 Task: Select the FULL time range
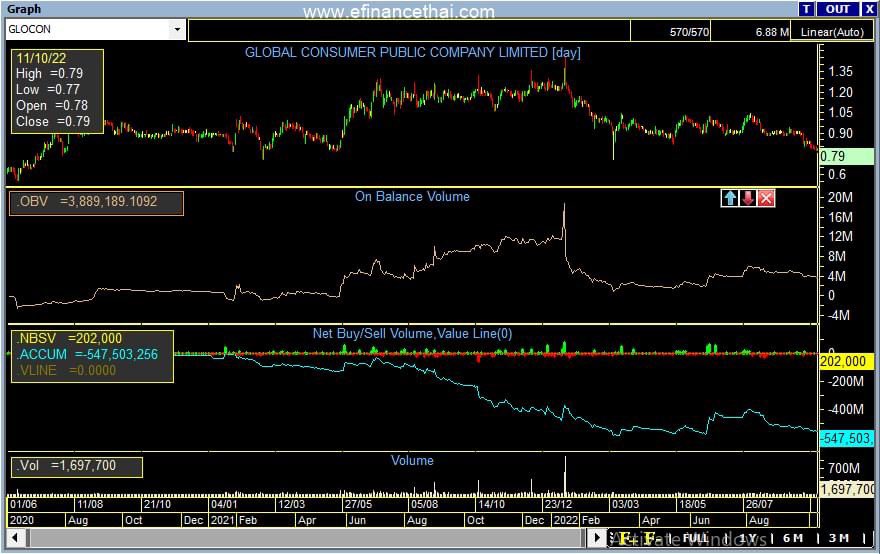696,538
